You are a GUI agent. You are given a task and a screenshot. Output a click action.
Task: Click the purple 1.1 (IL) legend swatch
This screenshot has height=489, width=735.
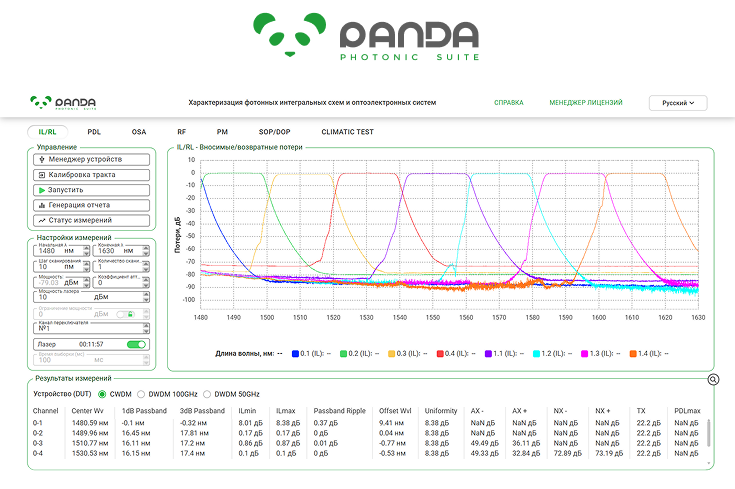(488, 354)
